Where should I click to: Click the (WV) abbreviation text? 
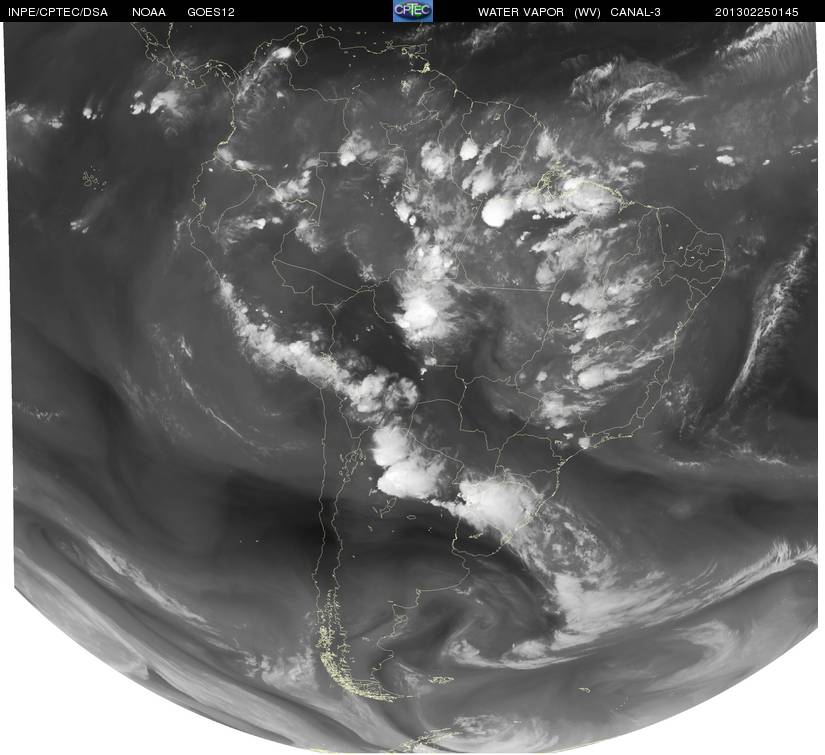588,12
